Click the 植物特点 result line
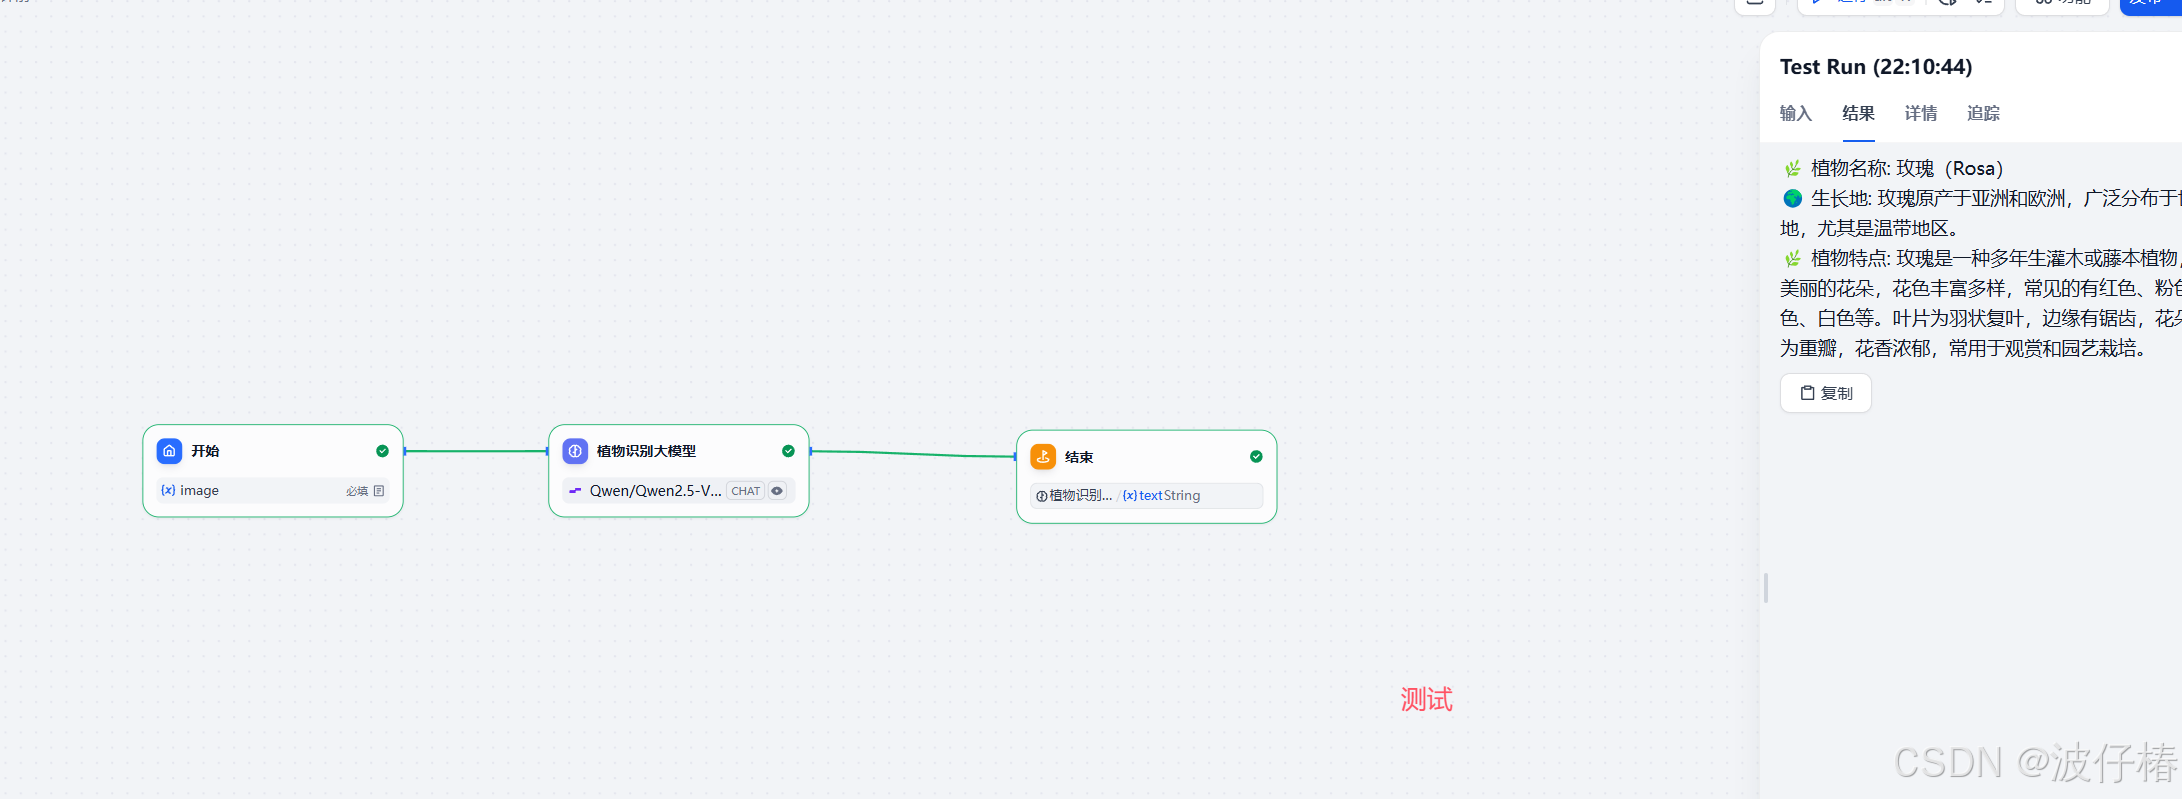The image size is (2182, 799). (1981, 303)
